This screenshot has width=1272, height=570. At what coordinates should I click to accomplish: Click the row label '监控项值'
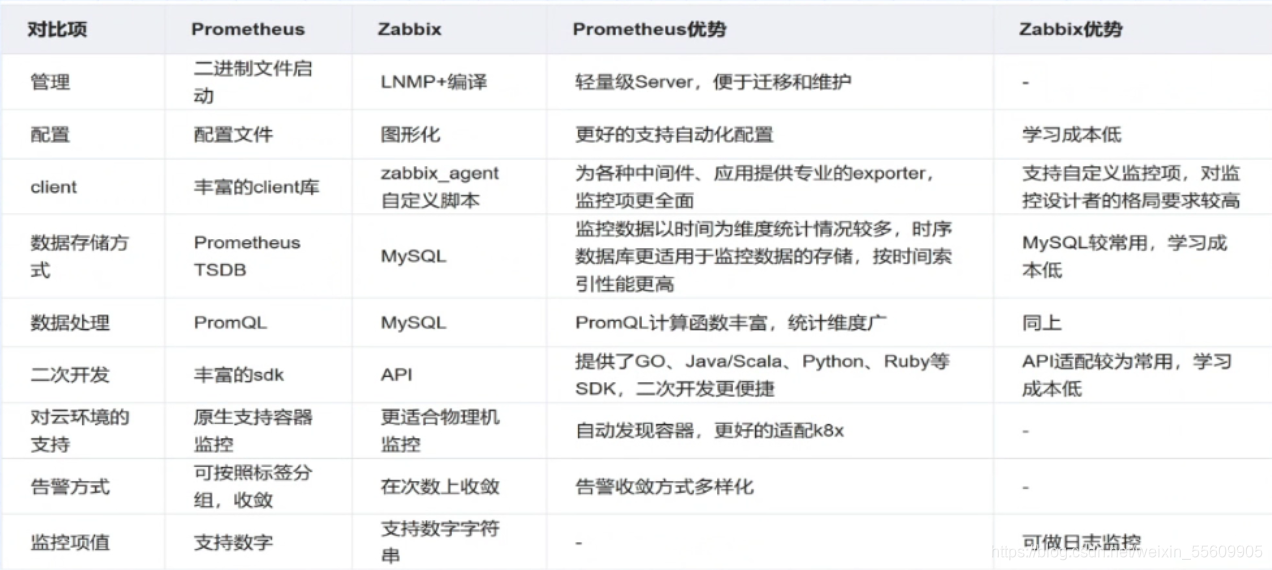[70, 542]
